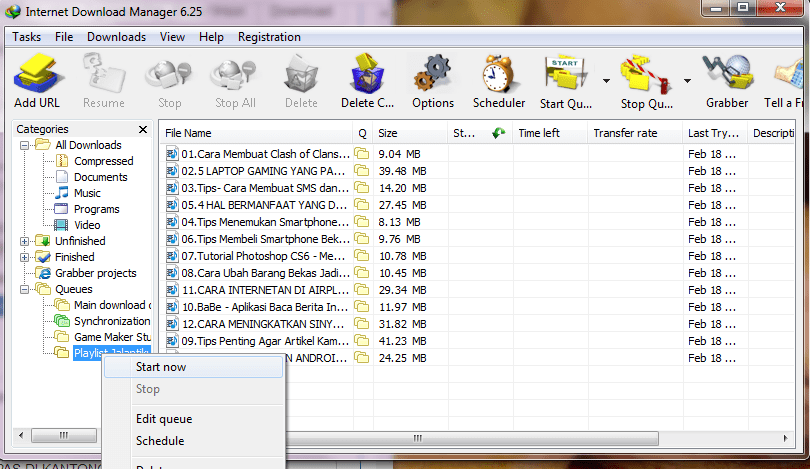Image resolution: width=810 pixels, height=469 pixels.
Task: Sort by Transfer rate column header
Action: [x=635, y=133]
